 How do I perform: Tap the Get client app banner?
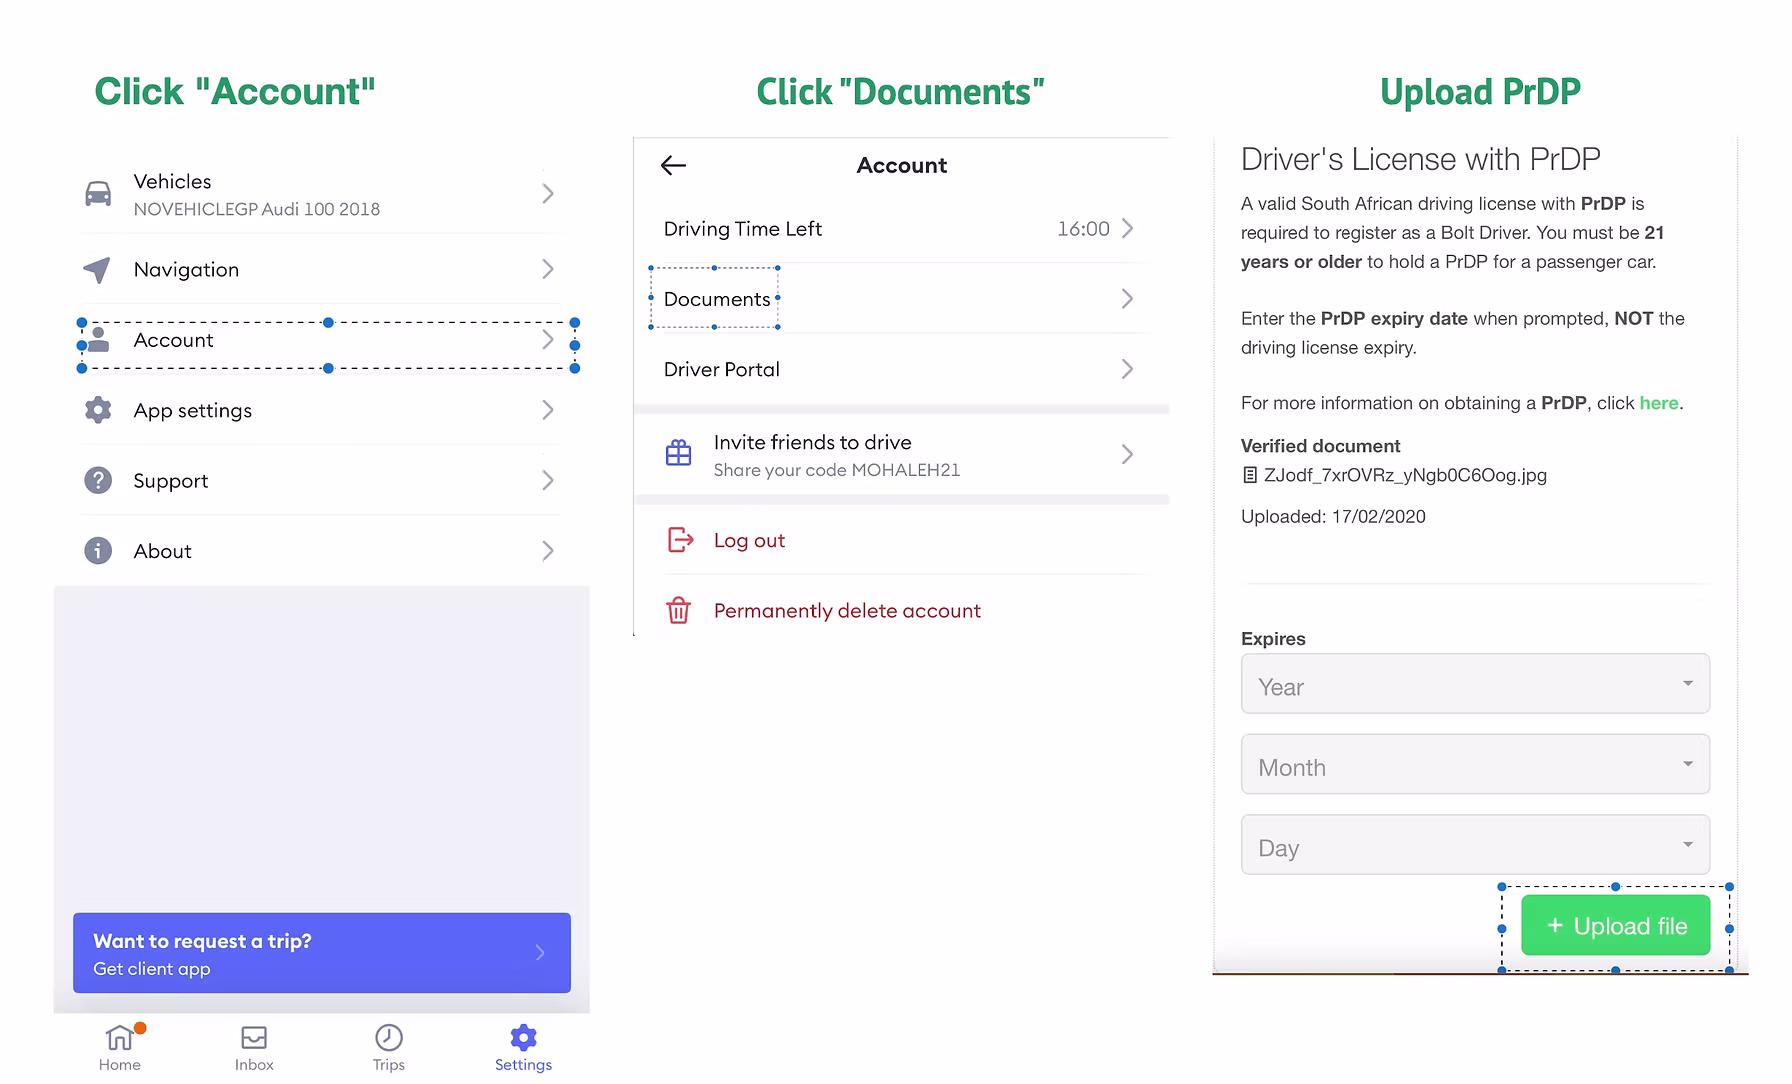coord(321,953)
